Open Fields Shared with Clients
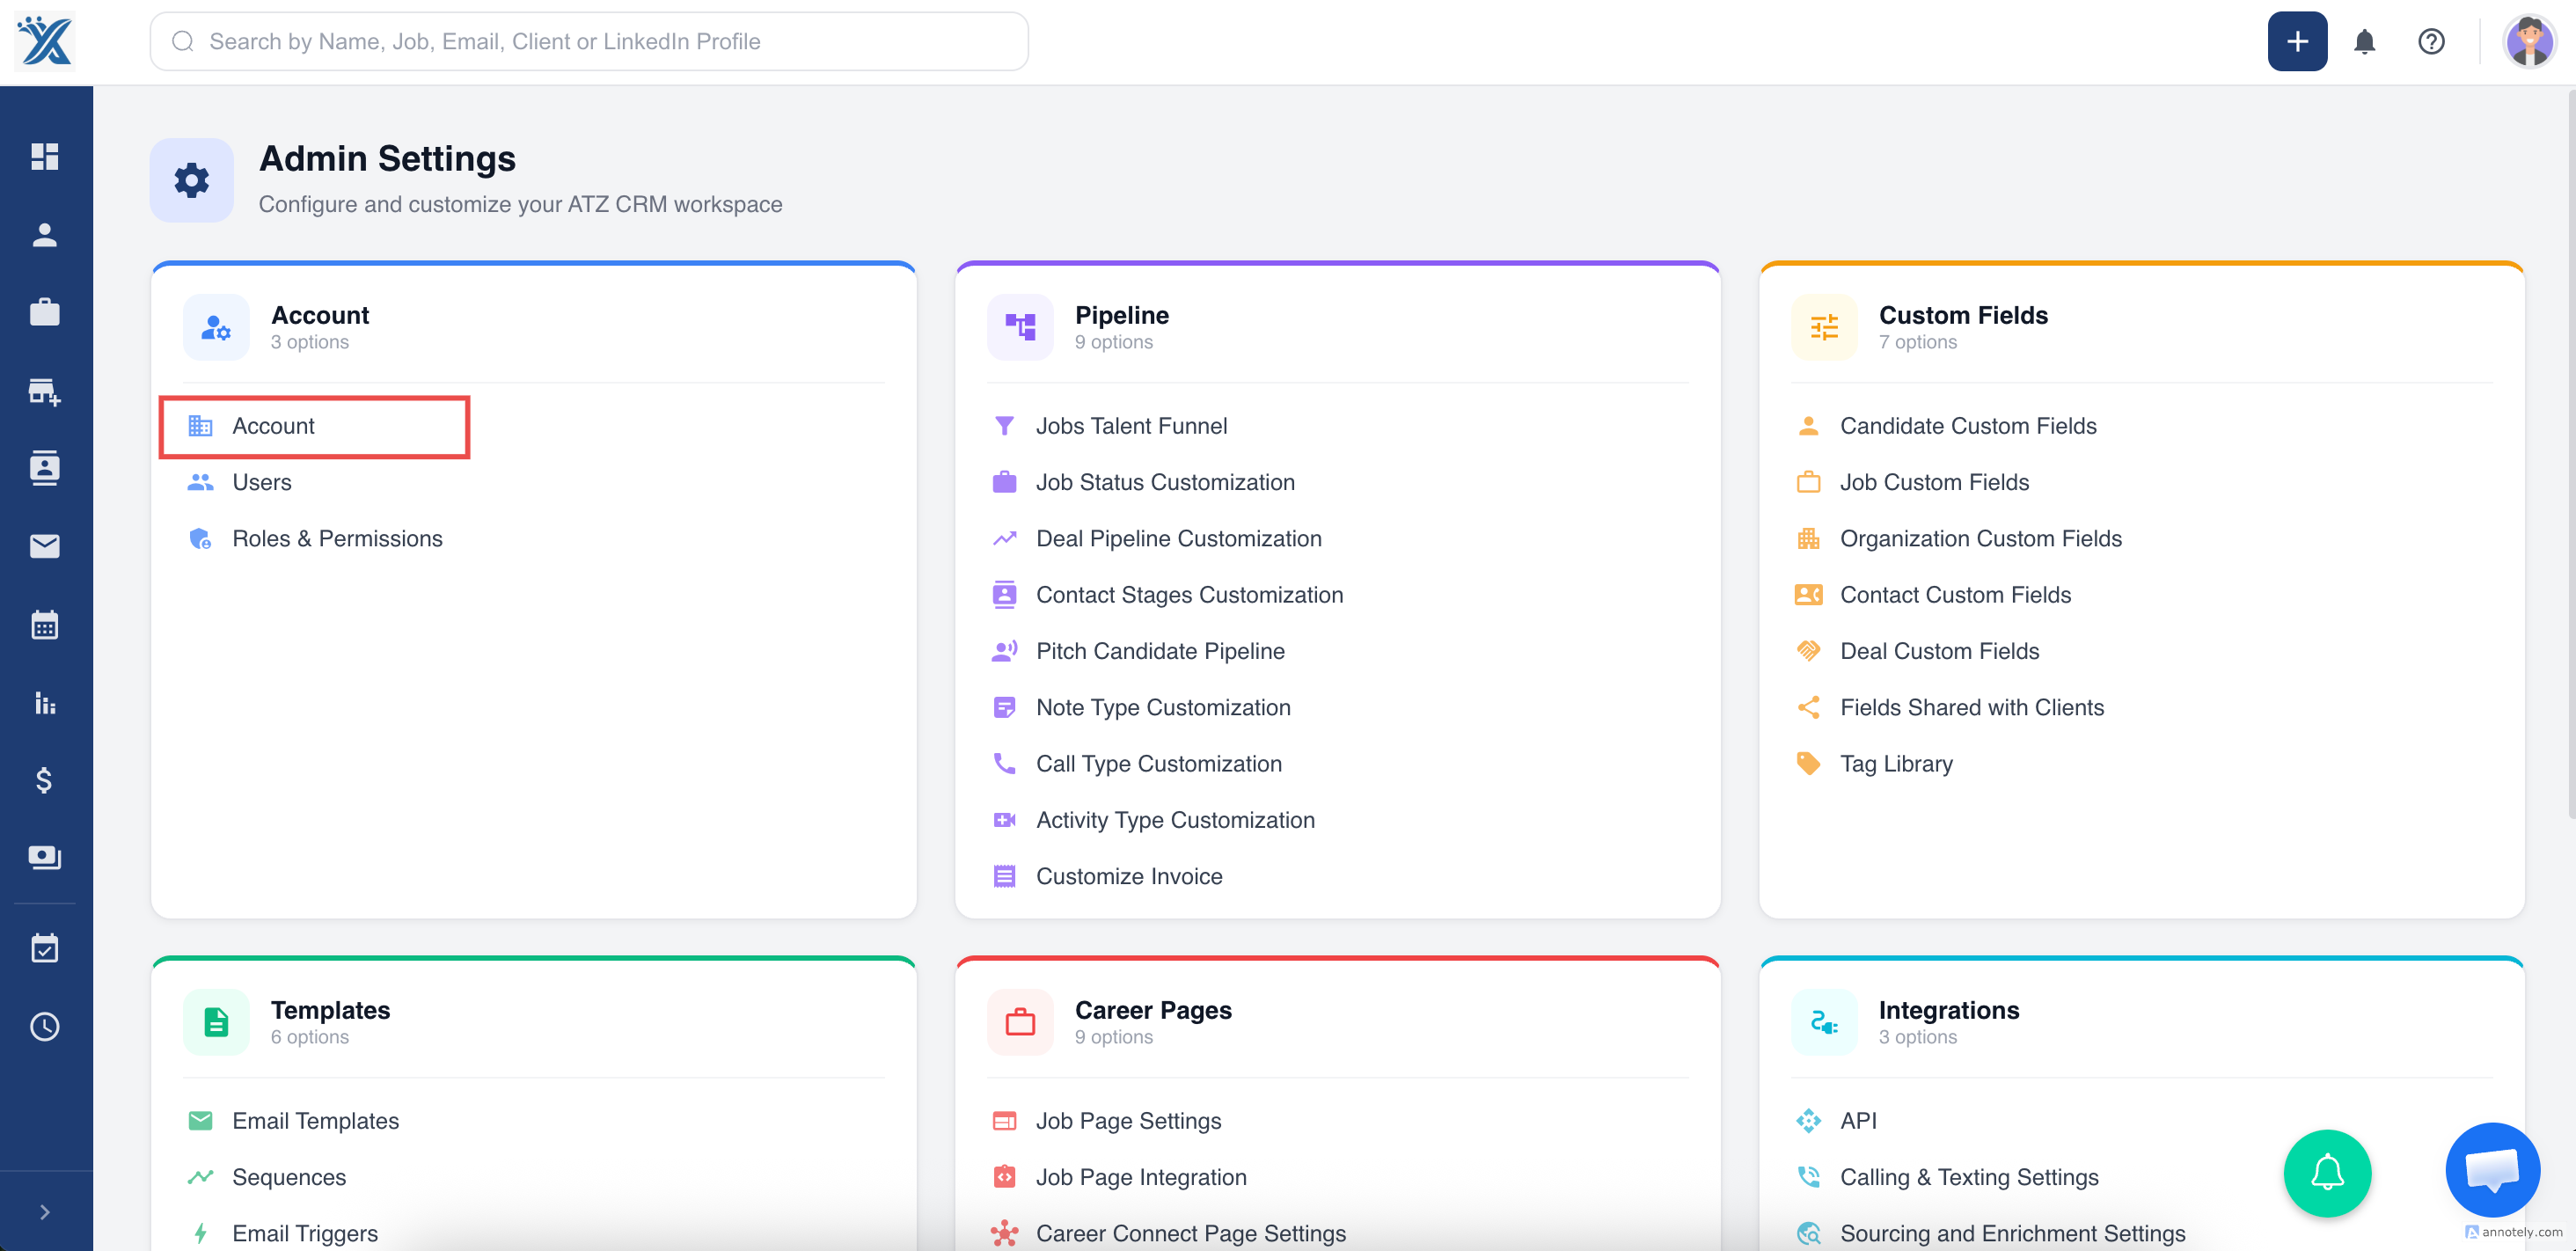 [1971, 708]
